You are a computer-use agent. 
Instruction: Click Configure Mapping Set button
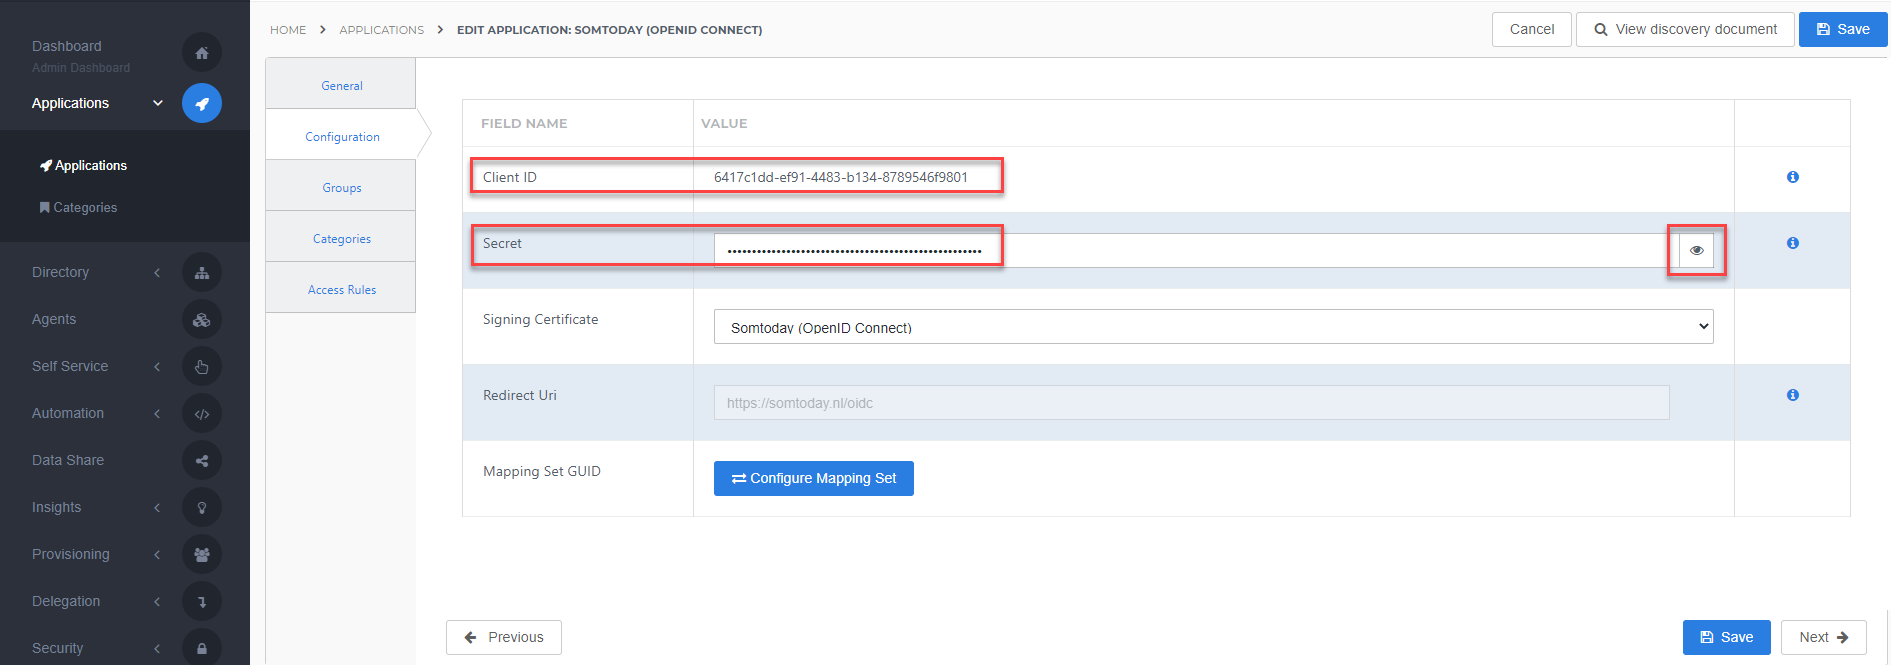pos(814,478)
